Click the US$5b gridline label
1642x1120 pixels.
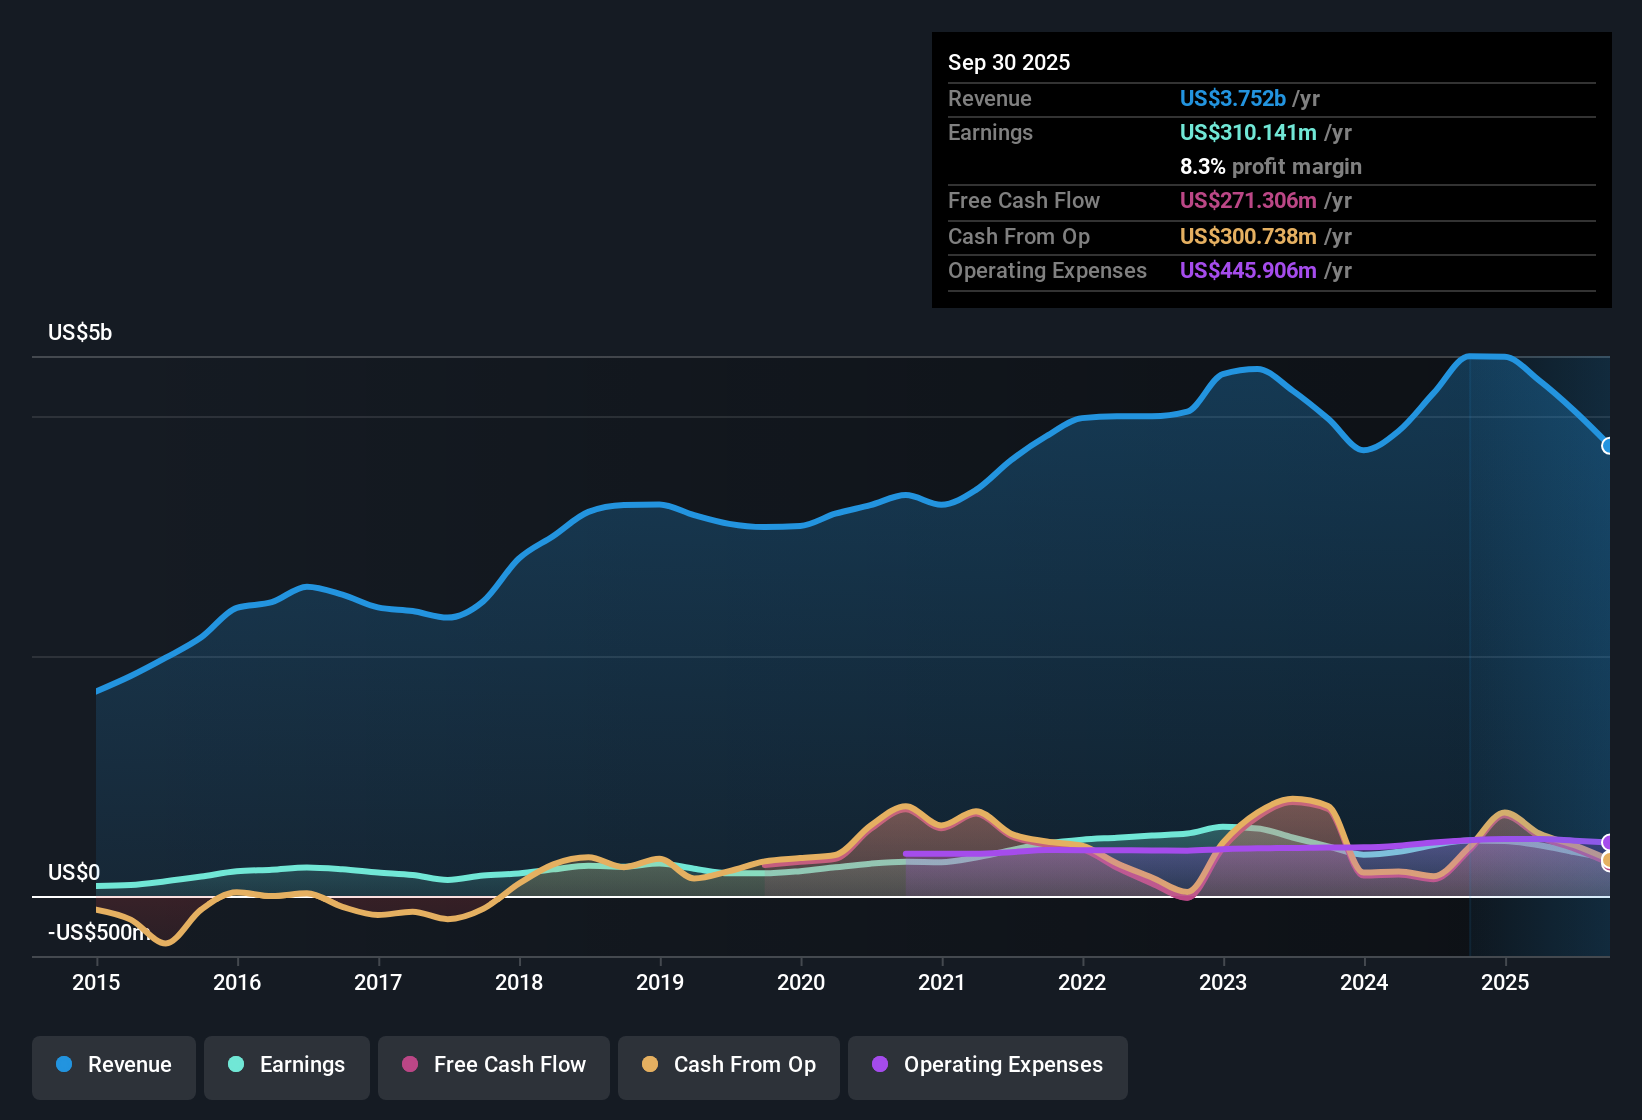[x=80, y=332]
